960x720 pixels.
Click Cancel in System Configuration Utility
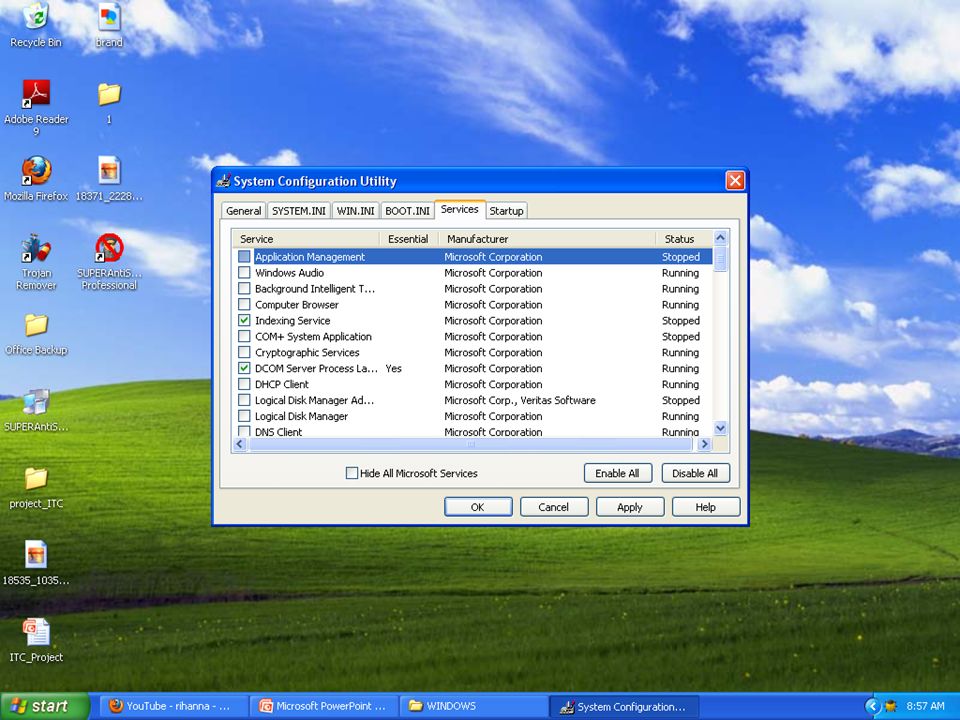coord(553,507)
